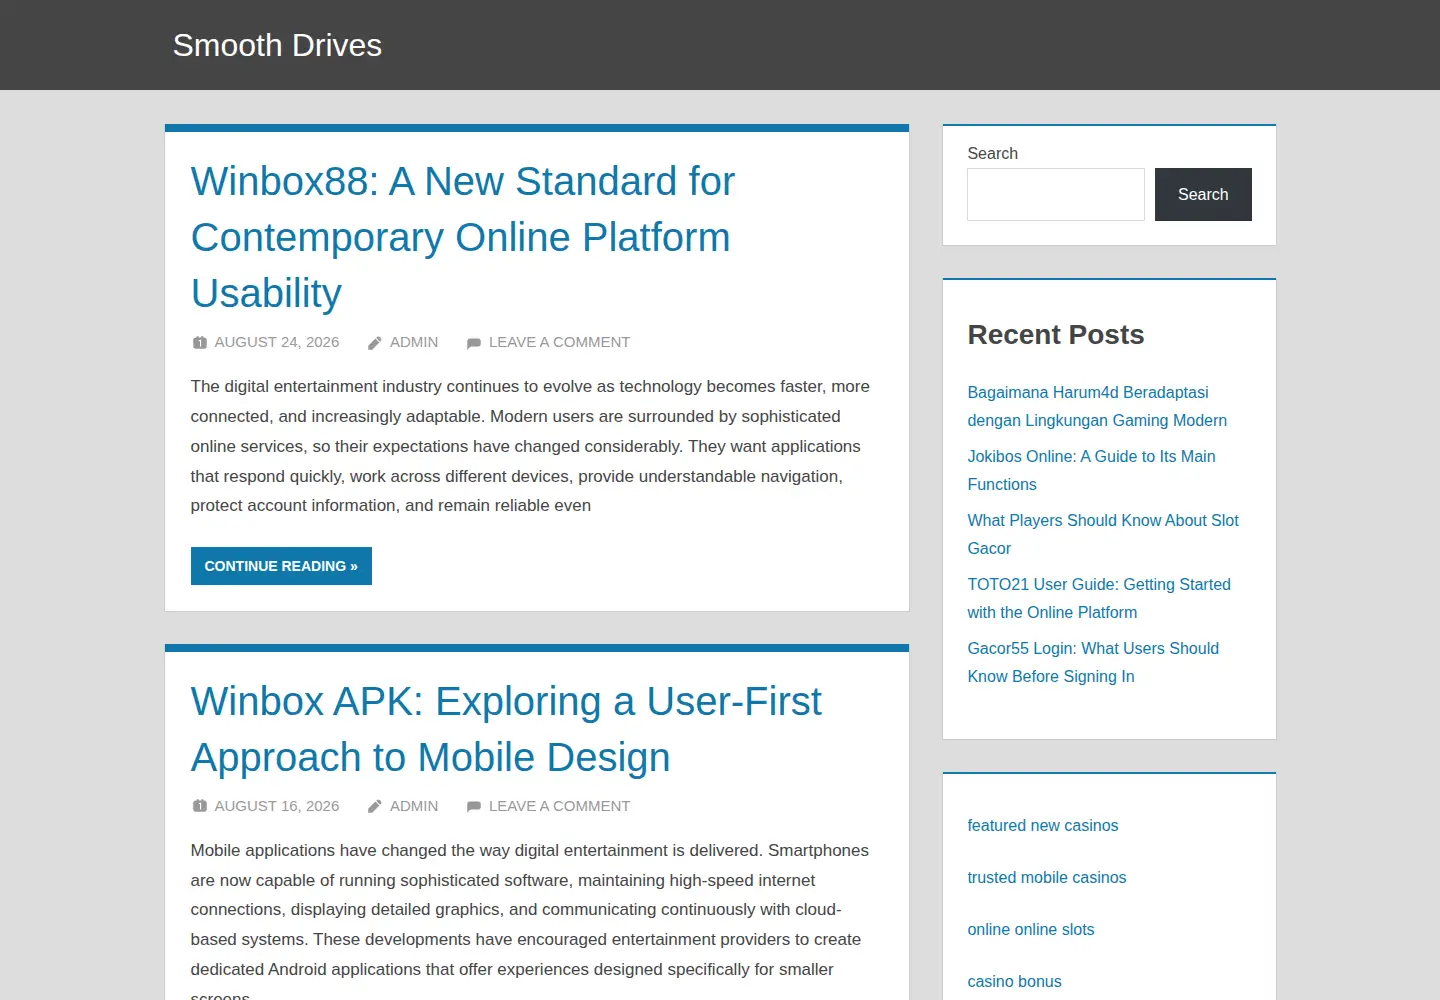
Task: Click casino bonus link
Action: [x=1014, y=981]
